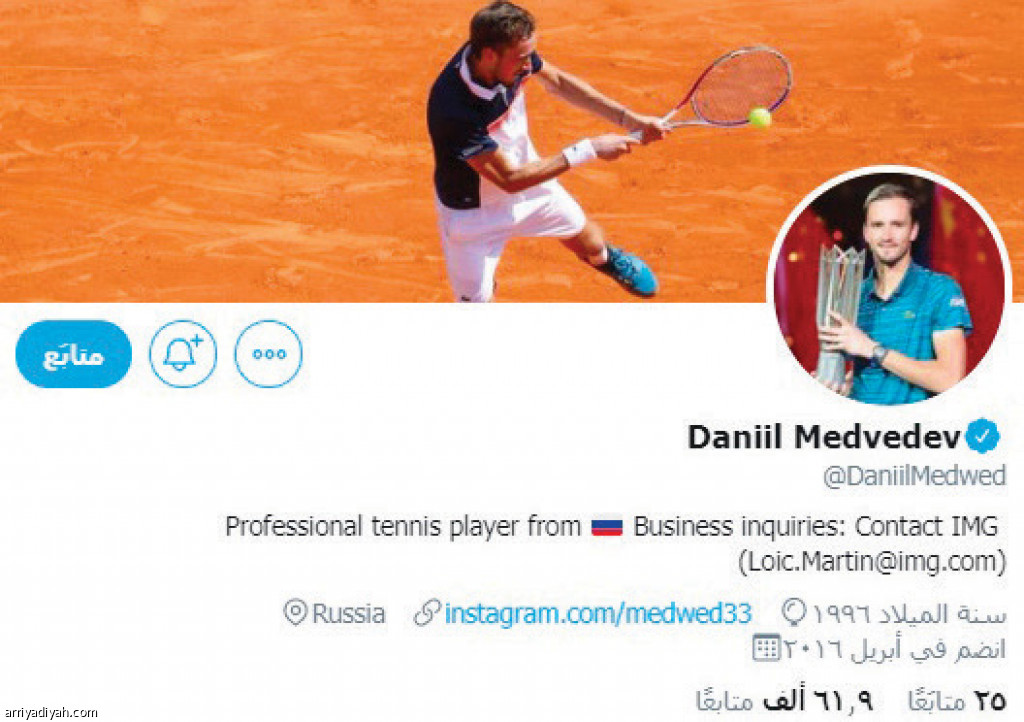
Task: Open the circular profile photo with trophy
Action: point(889,287)
